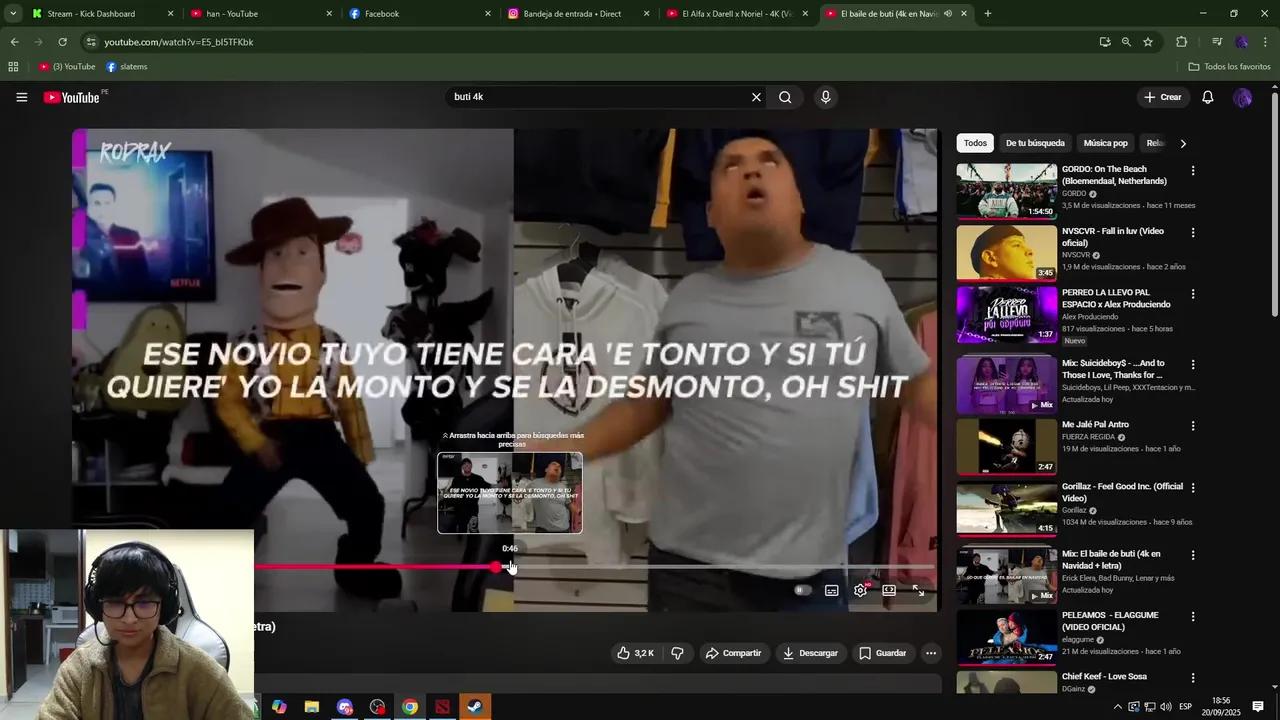Reload the page in Chrome
This screenshot has width=1280, height=720.
pos(62,42)
